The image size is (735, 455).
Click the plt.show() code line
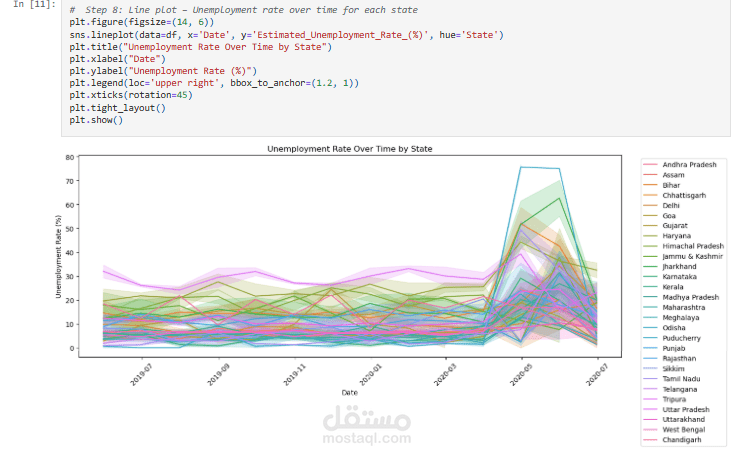[x=96, y=120]
